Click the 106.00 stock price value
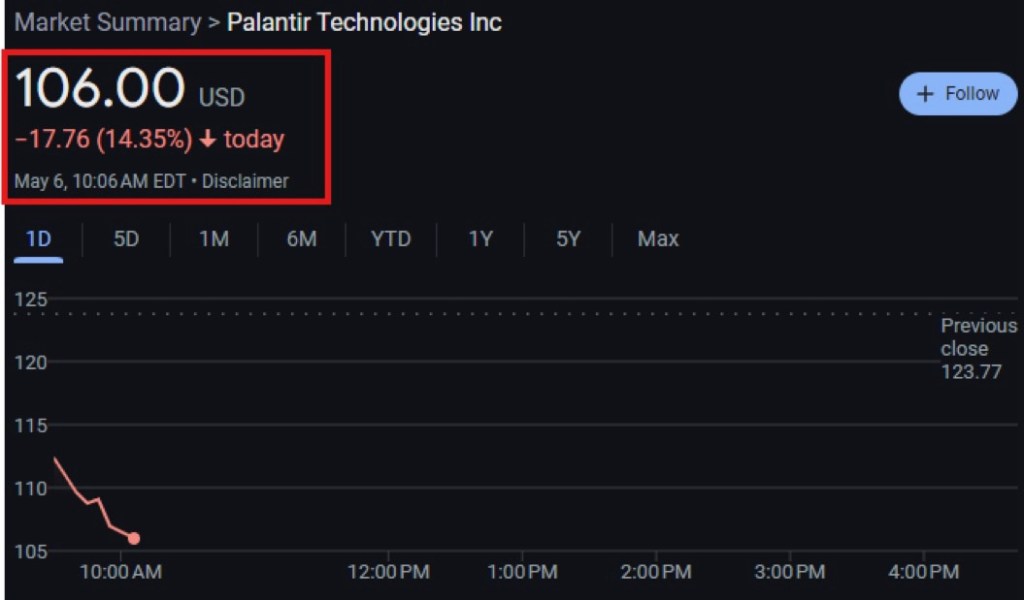Screen dimensions: 1024x600 tap(100, 89)
